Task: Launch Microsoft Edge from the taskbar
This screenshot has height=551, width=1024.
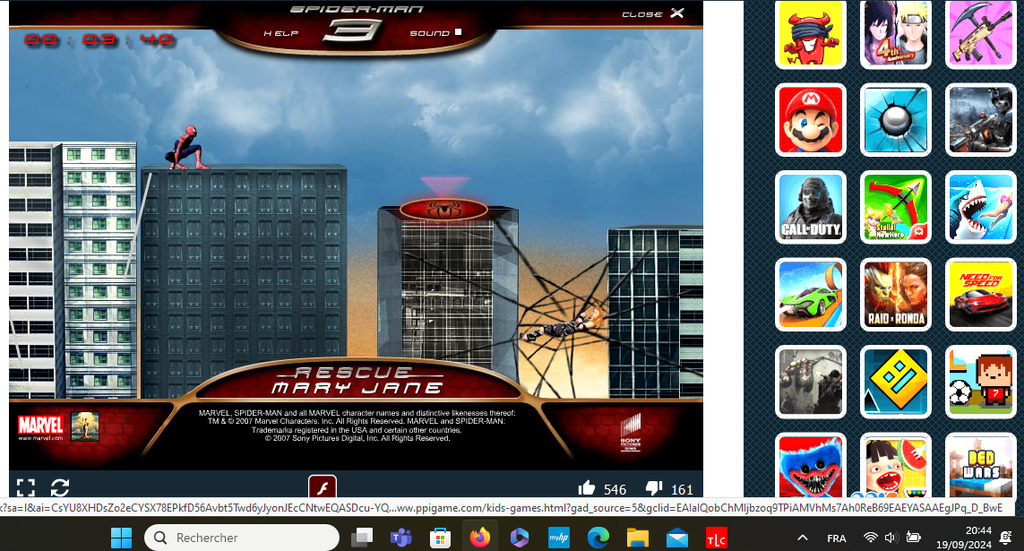Action: tap(598, 537)
